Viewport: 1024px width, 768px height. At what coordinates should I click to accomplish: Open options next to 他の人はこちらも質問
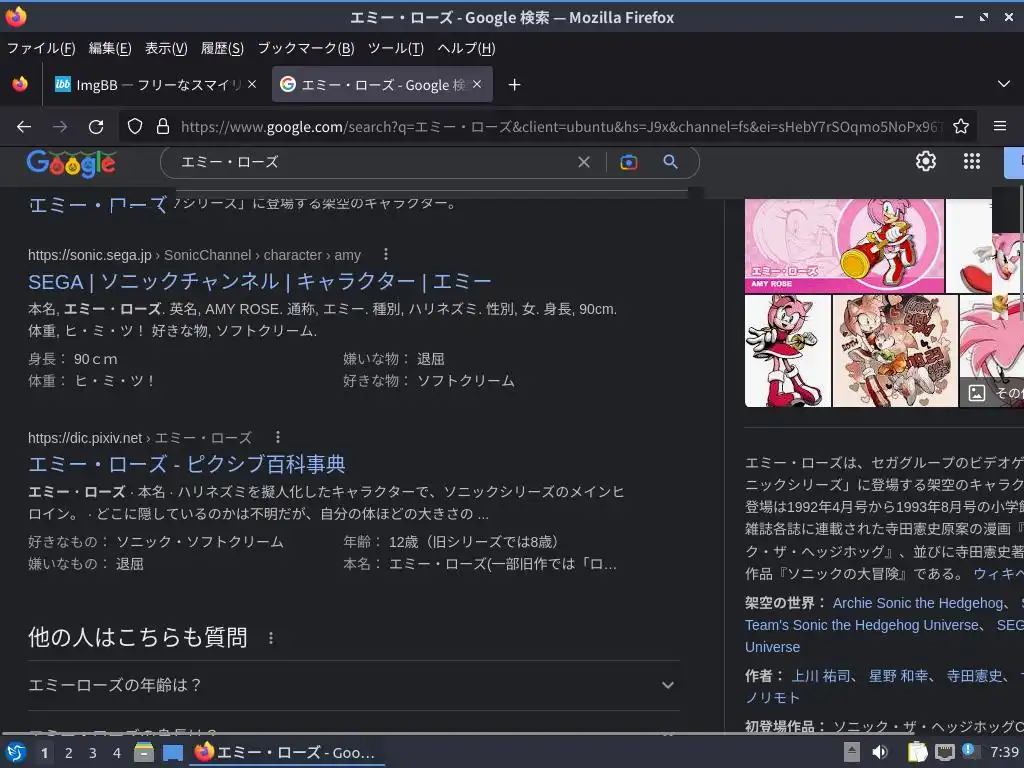(x=271, y=638)
